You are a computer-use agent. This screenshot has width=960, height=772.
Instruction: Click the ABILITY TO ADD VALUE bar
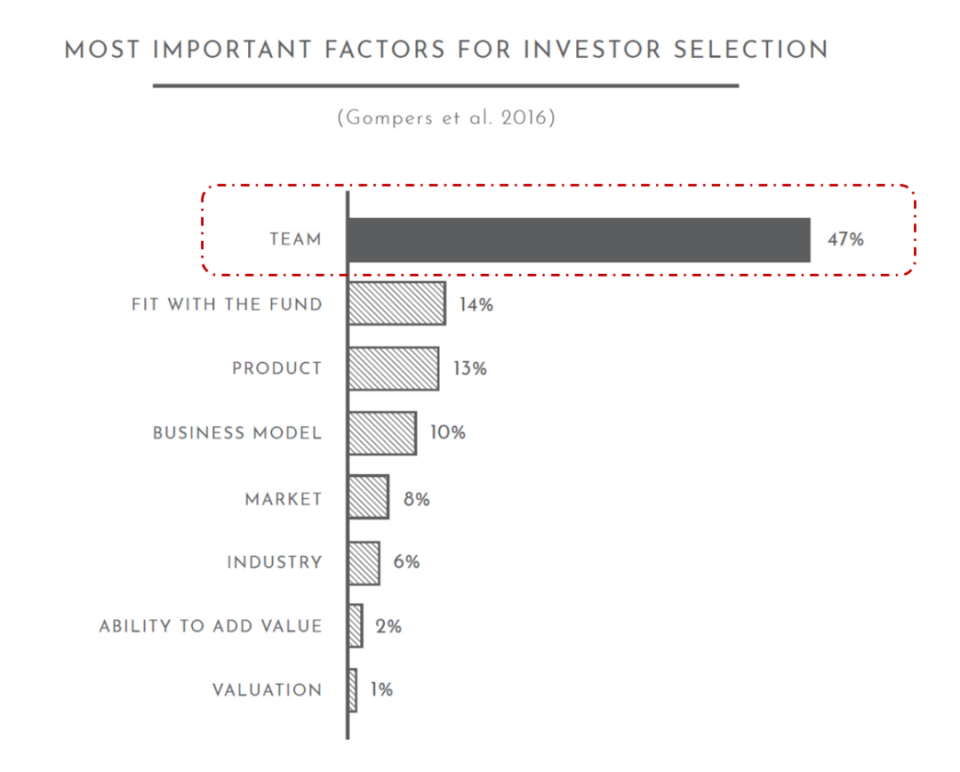click(x=355, y=626)
